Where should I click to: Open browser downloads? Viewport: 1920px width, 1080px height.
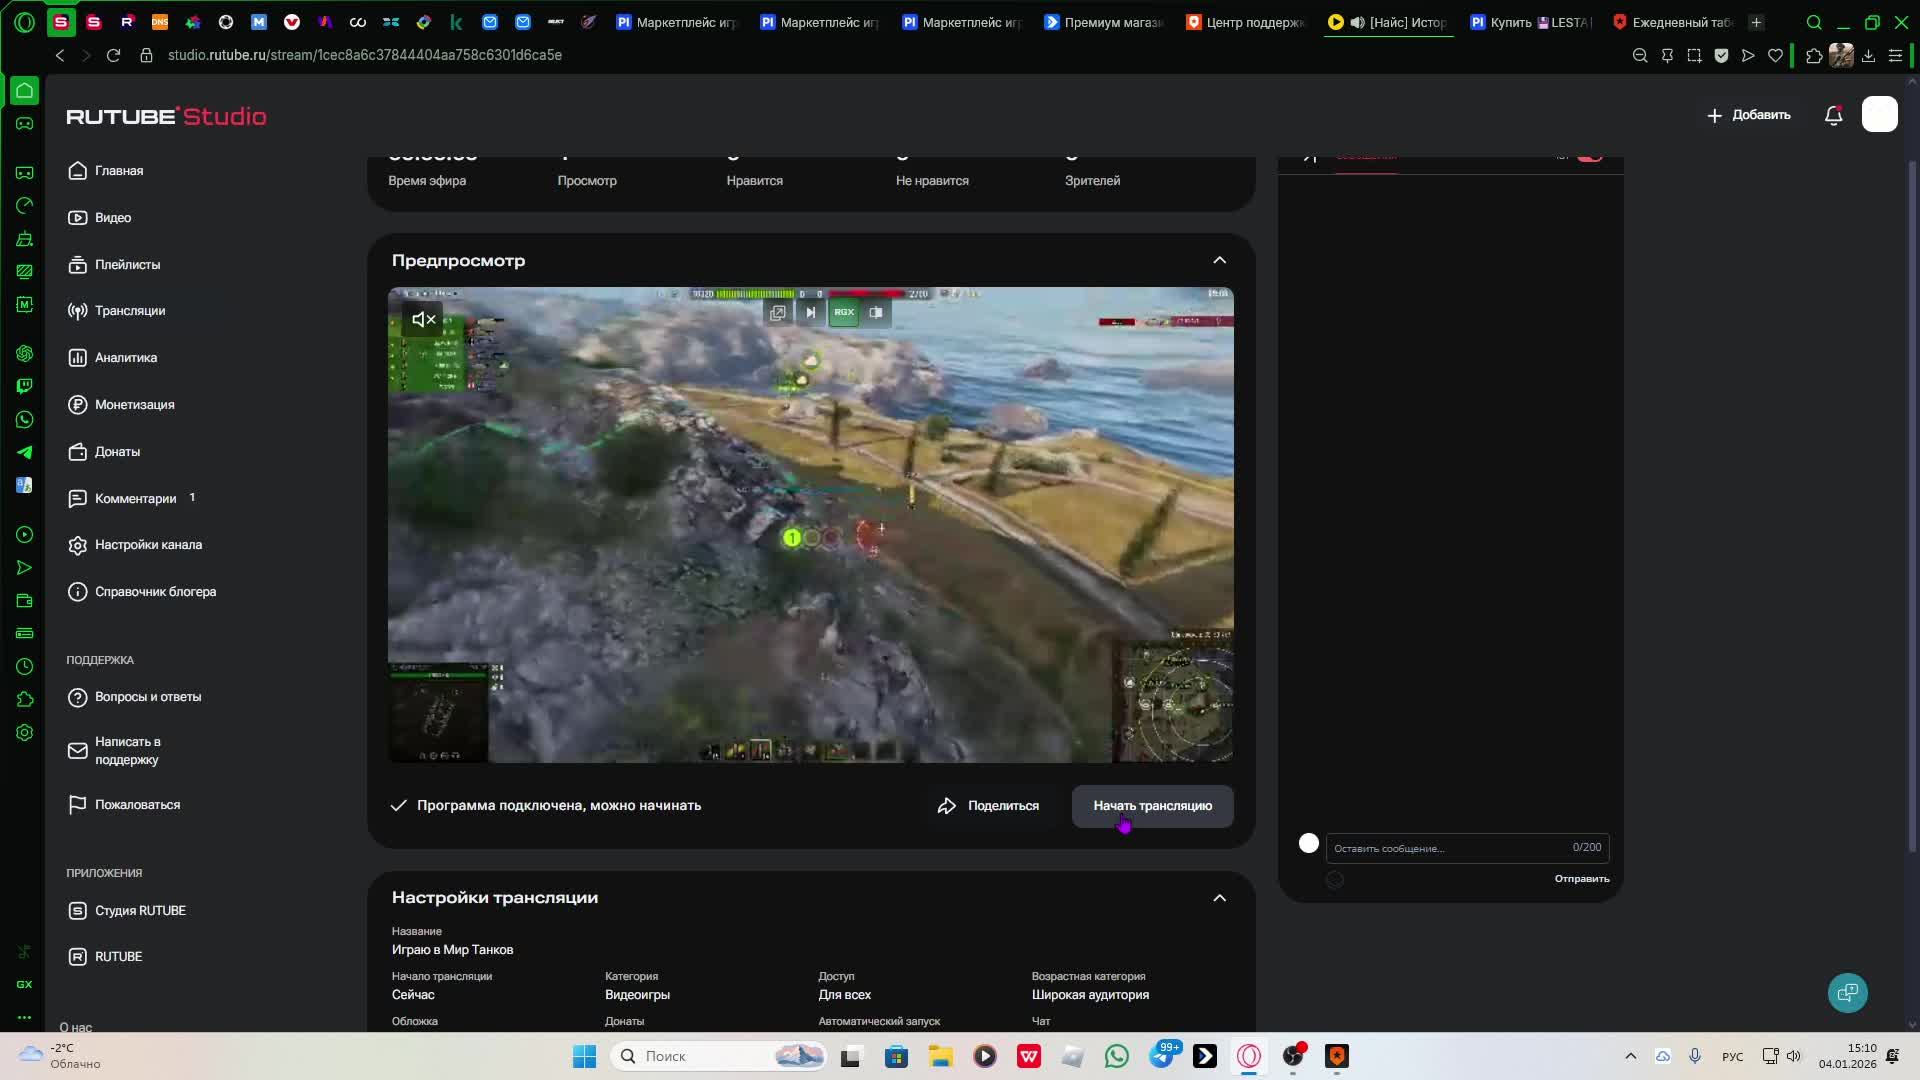tap(1868, 56)
